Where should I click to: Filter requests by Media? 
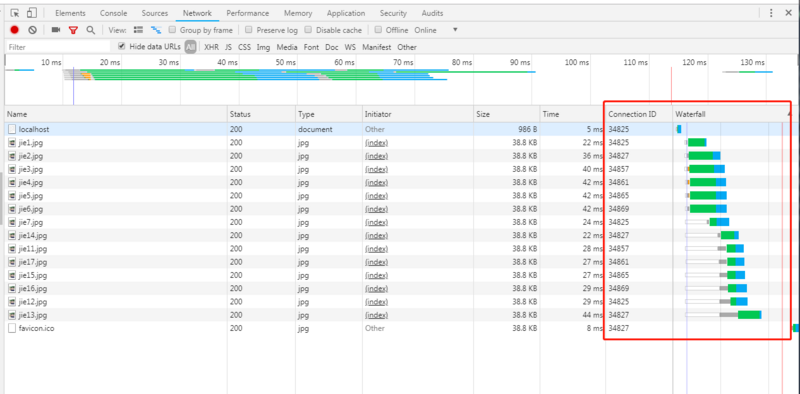click(x=287, y=47)
